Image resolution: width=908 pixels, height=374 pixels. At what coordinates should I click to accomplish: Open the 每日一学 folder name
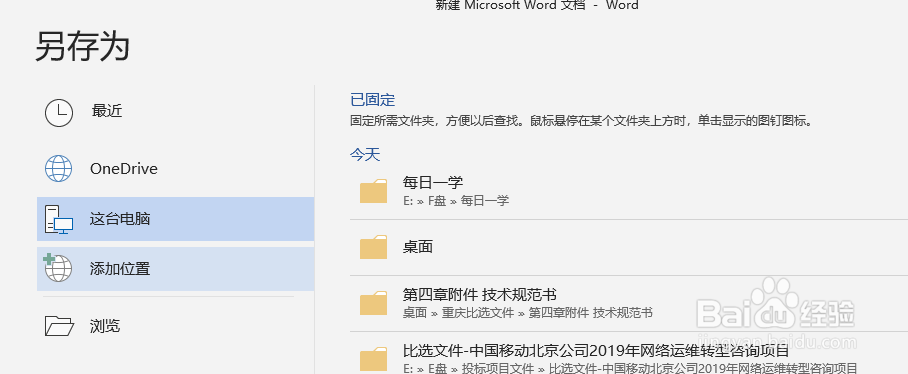[433, 183]
